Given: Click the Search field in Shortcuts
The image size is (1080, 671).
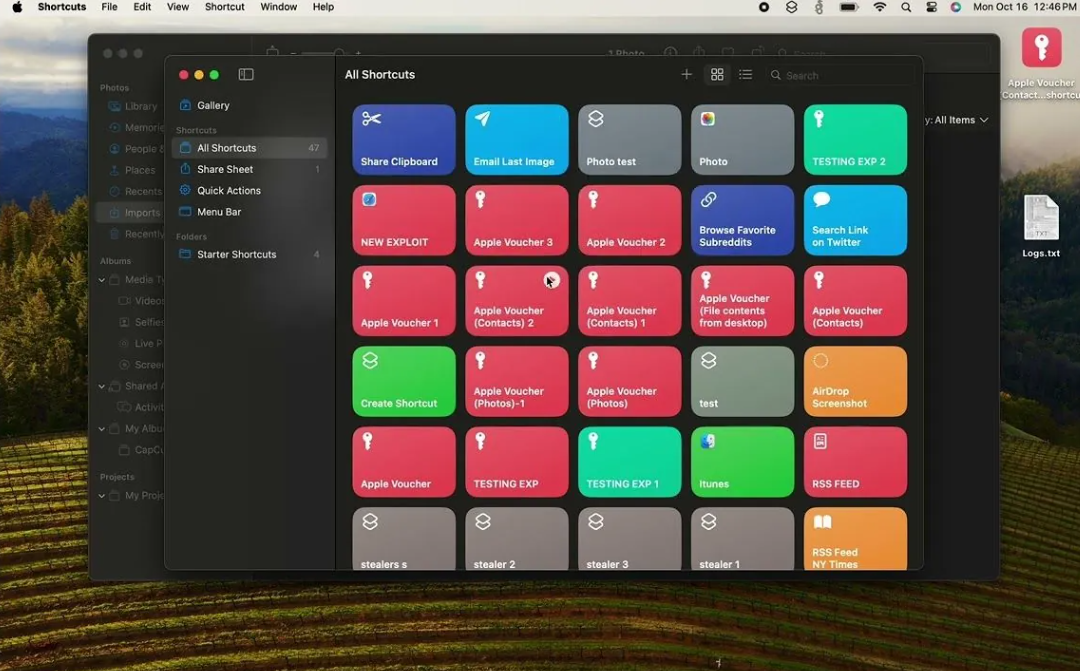Looking at the screenshot, I should click(x=840, y=76).
